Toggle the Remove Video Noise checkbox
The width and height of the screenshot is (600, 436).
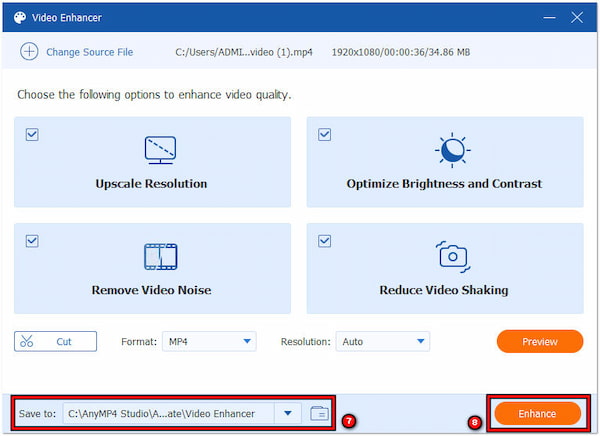[x=32, y=240]
